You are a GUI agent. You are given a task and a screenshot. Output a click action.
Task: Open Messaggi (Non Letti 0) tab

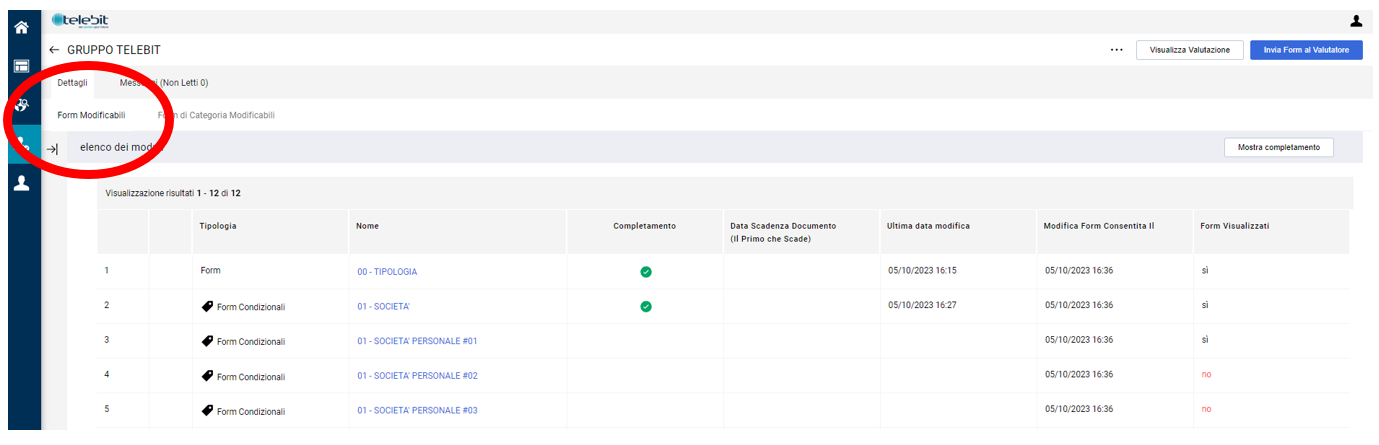tap(164, 83)
